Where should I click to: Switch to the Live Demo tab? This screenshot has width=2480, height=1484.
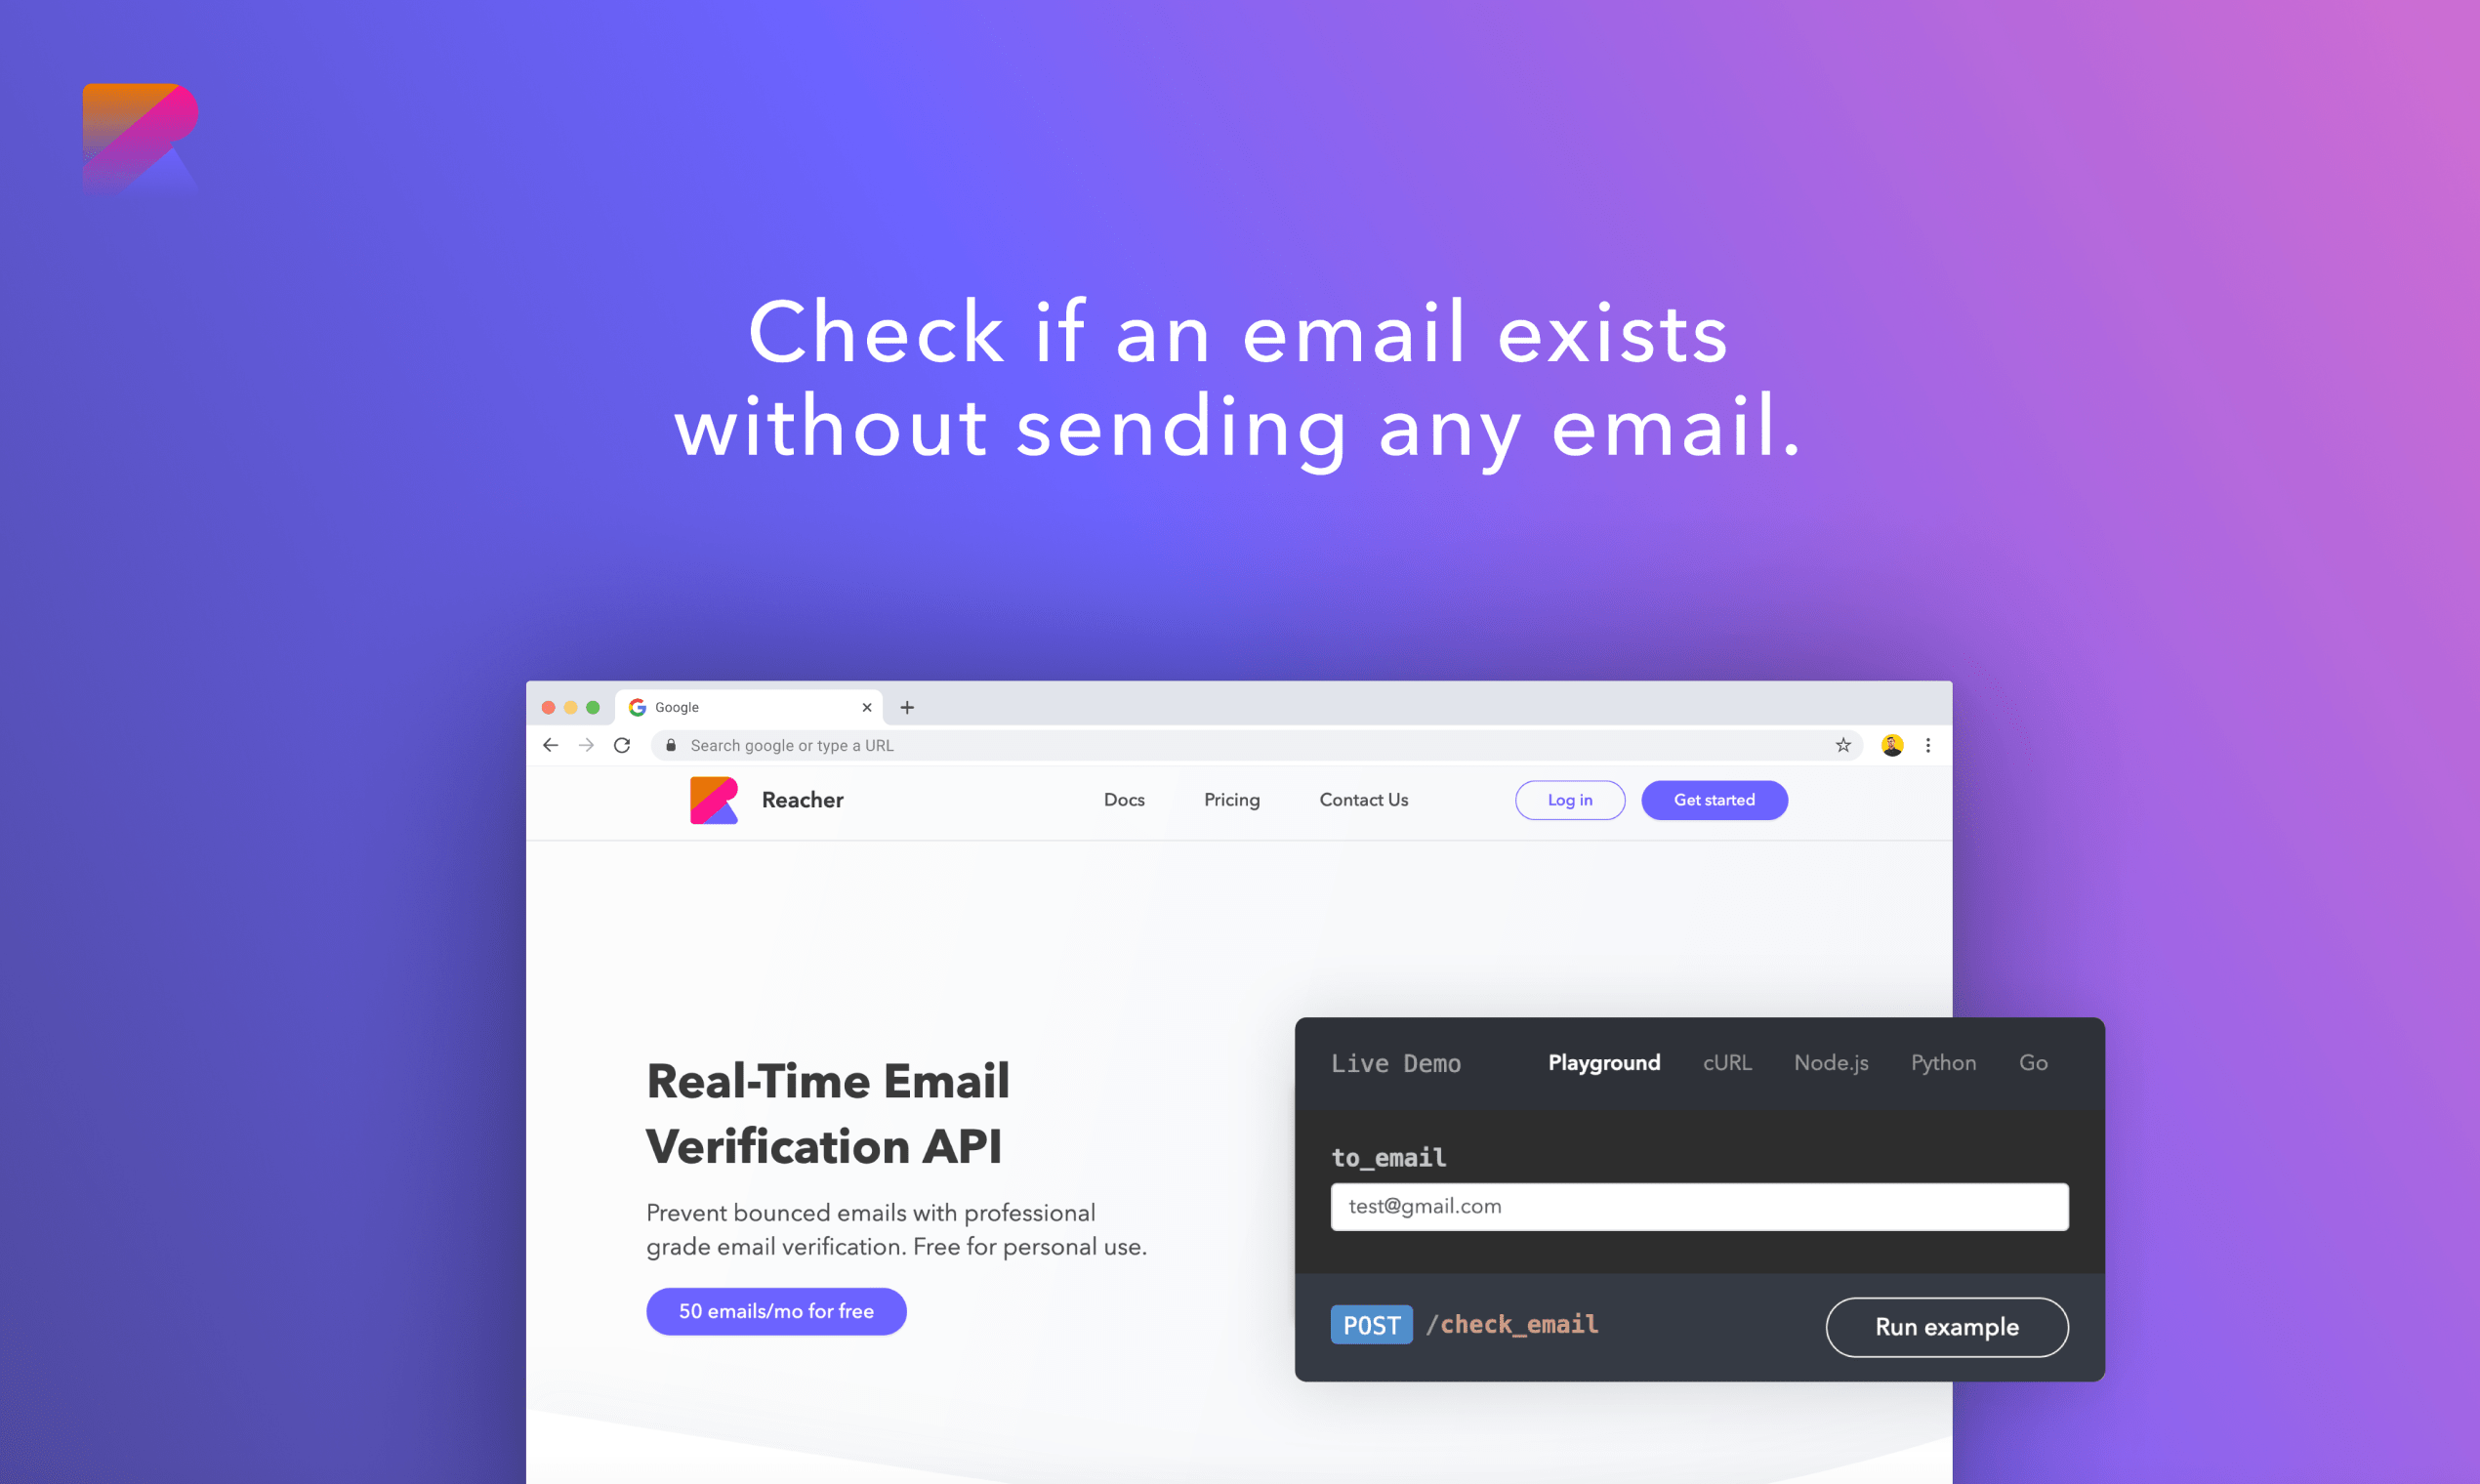coord(1397,1062)
